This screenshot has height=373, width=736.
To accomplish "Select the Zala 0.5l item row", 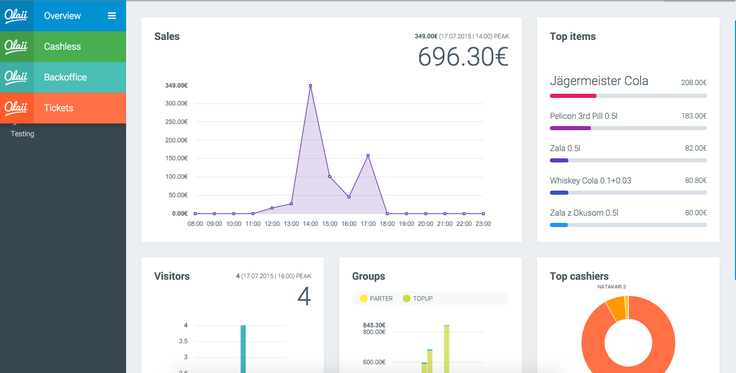I will [628, 153].
